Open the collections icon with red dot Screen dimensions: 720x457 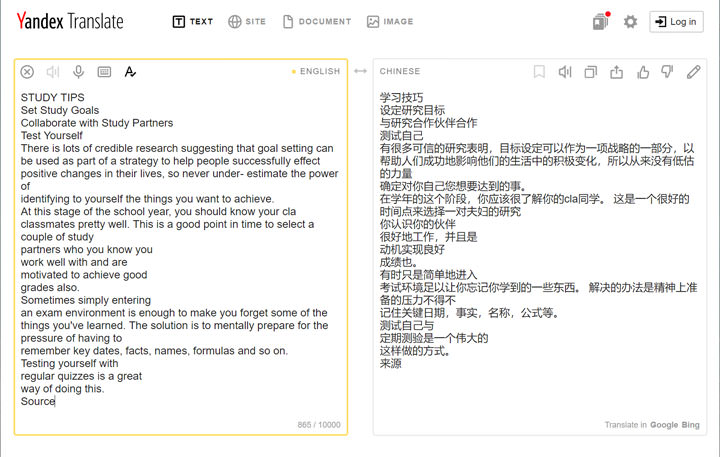[601, 21]
